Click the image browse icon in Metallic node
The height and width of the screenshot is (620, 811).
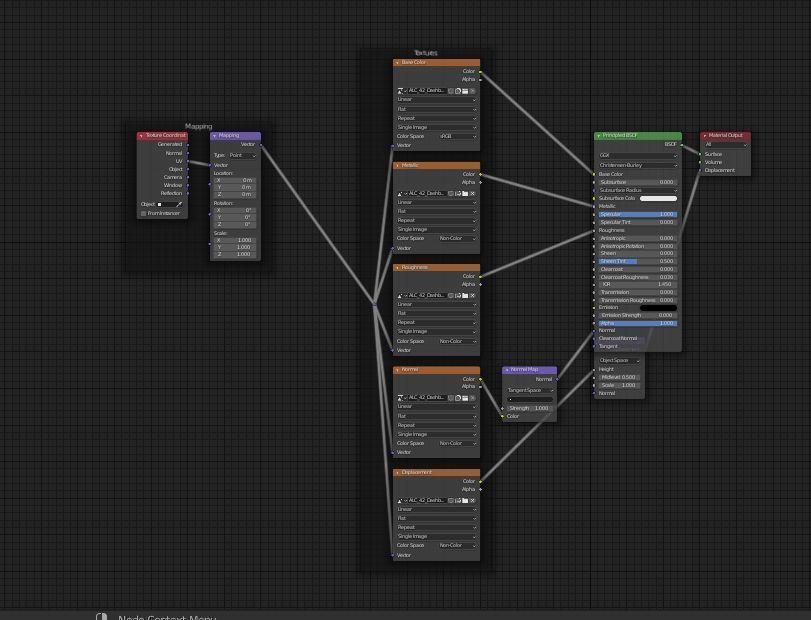(400, 193)
